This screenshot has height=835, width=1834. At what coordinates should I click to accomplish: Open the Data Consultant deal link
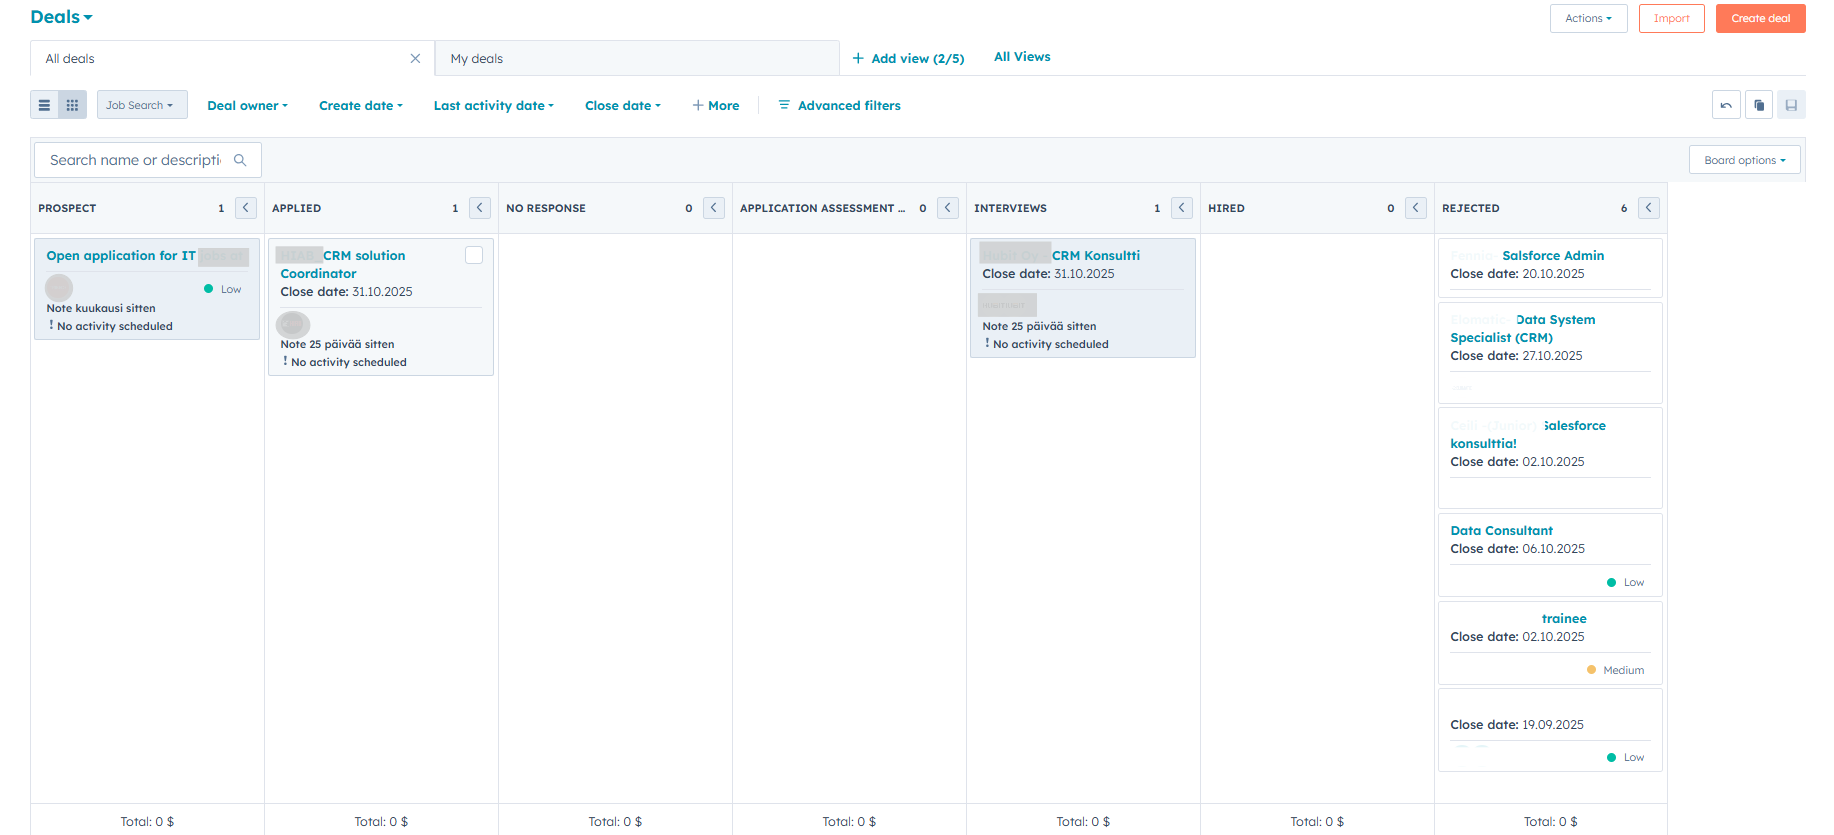[x=1501, y=531]
